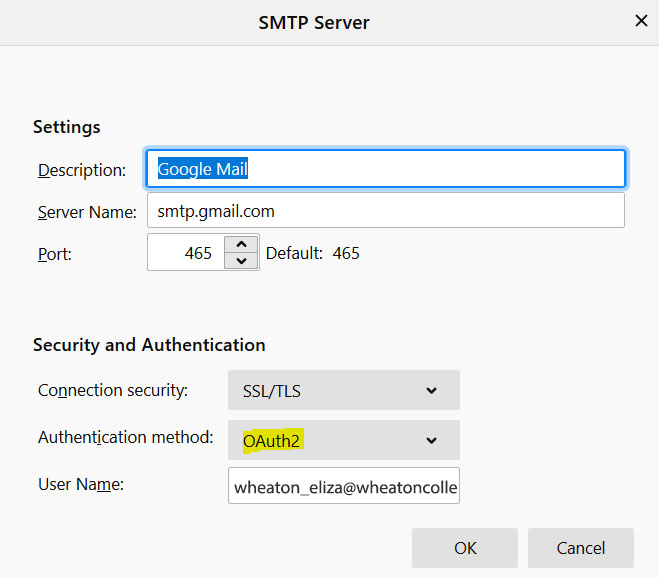This screenshot has height=578, width=659.
Task: Click the chevron icon beside OAuth2
Action: click(431, 440)
